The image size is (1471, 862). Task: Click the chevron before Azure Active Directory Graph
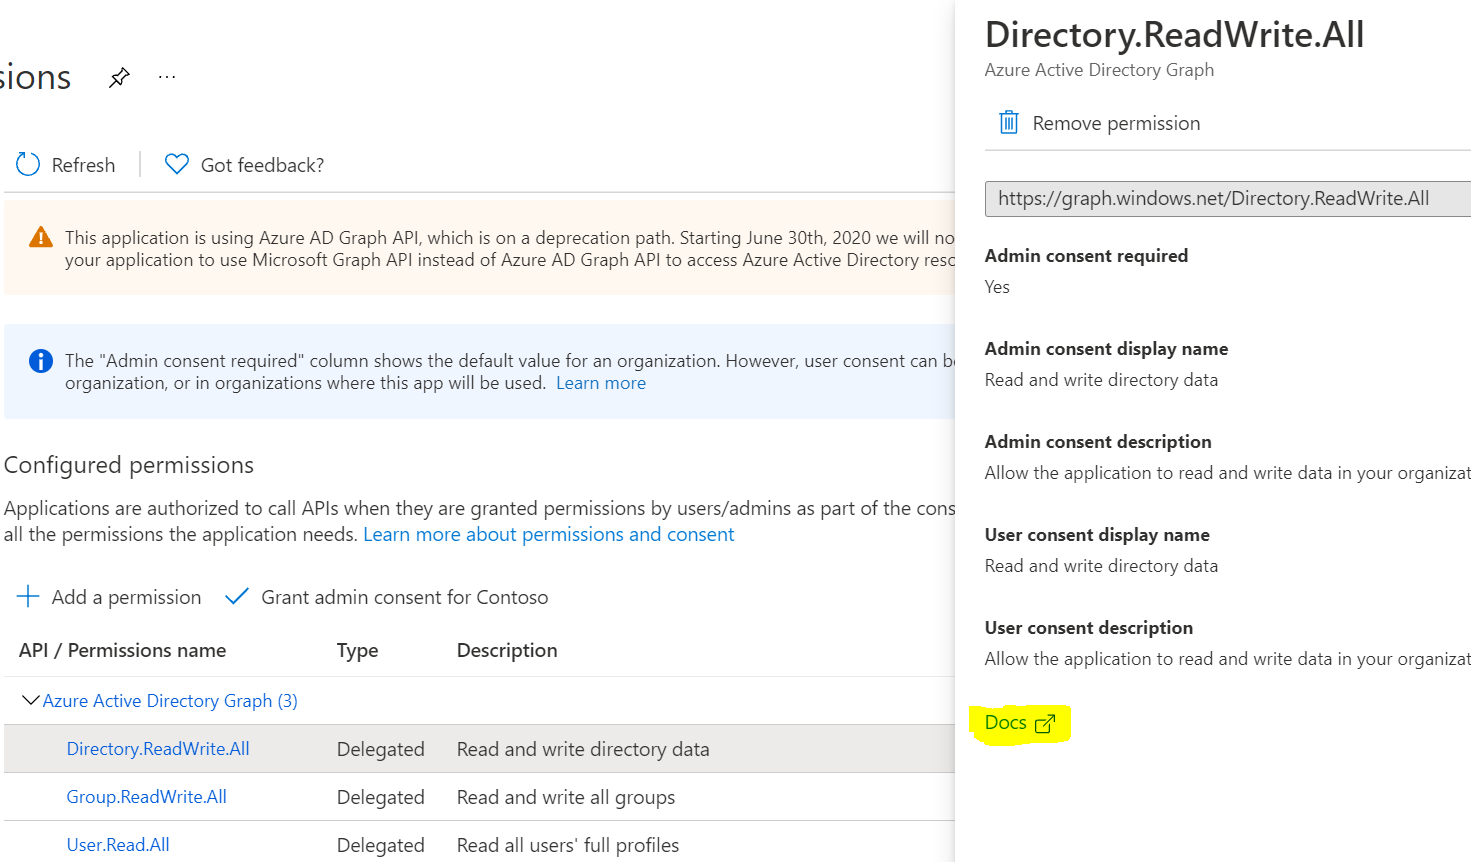[31, 700]
